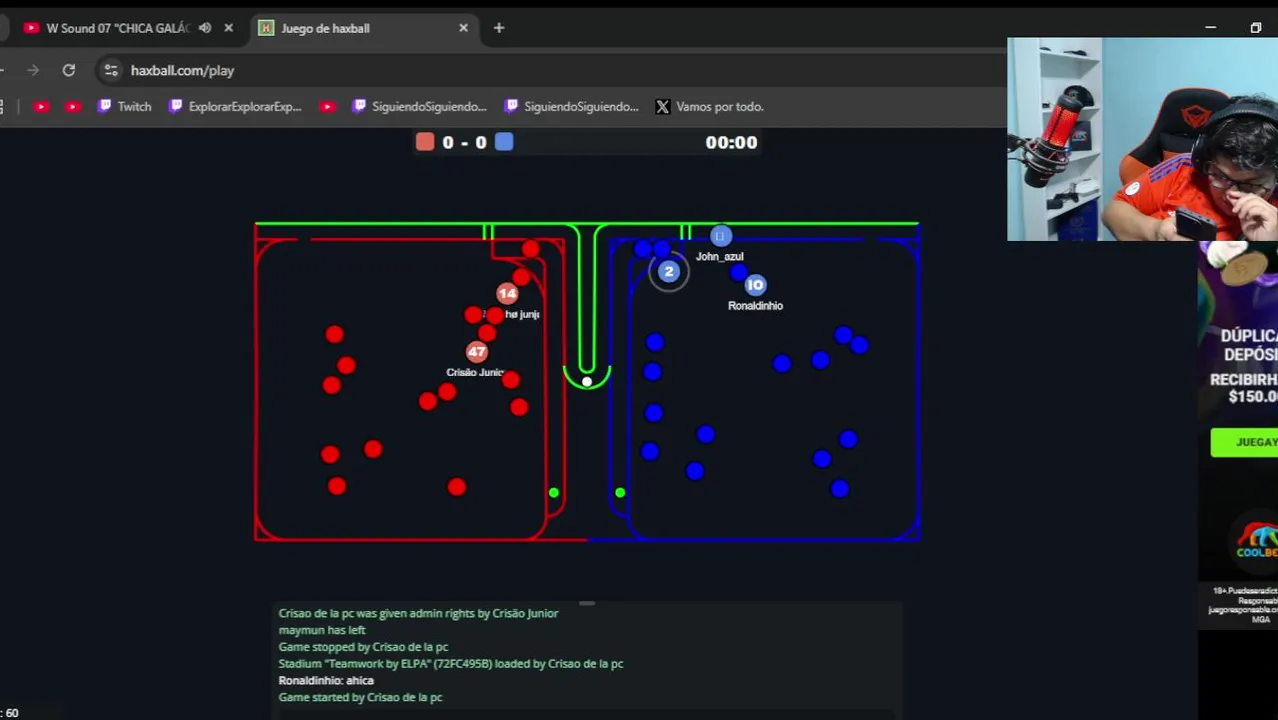The image size is (1278, 720).
Task: Click the JUEGA YA green ad button
Action: tap(1244, 442)
